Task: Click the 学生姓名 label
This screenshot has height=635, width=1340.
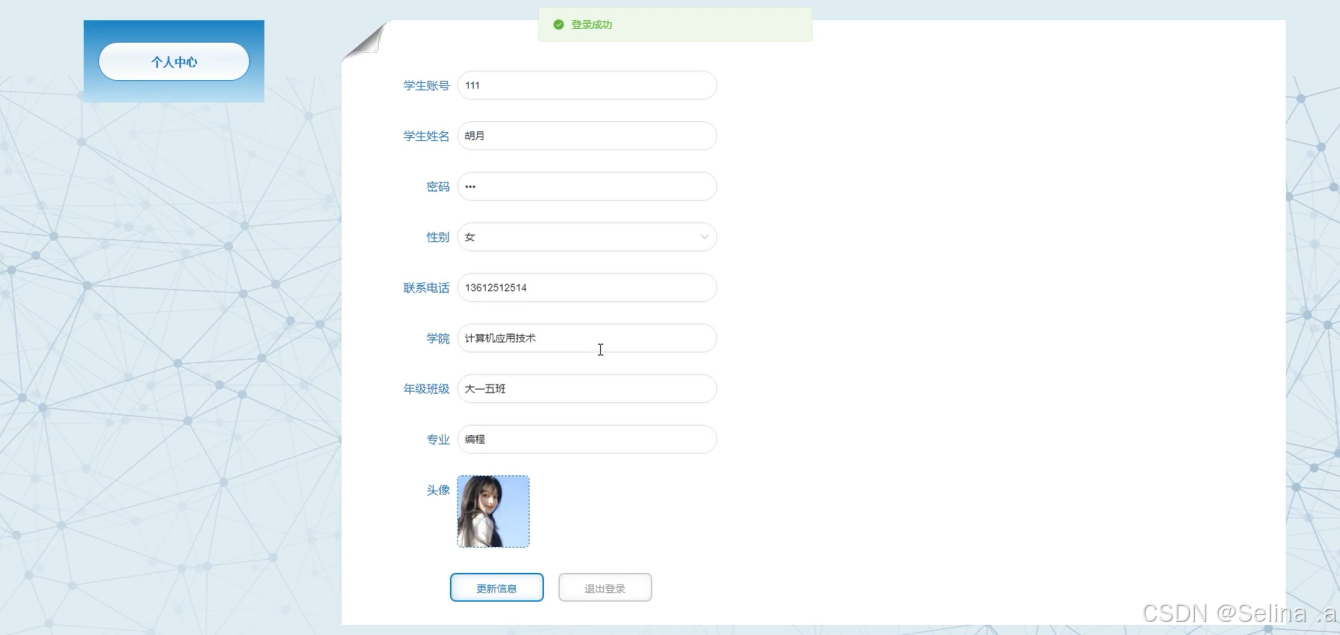Action: (x=426, y=137)
